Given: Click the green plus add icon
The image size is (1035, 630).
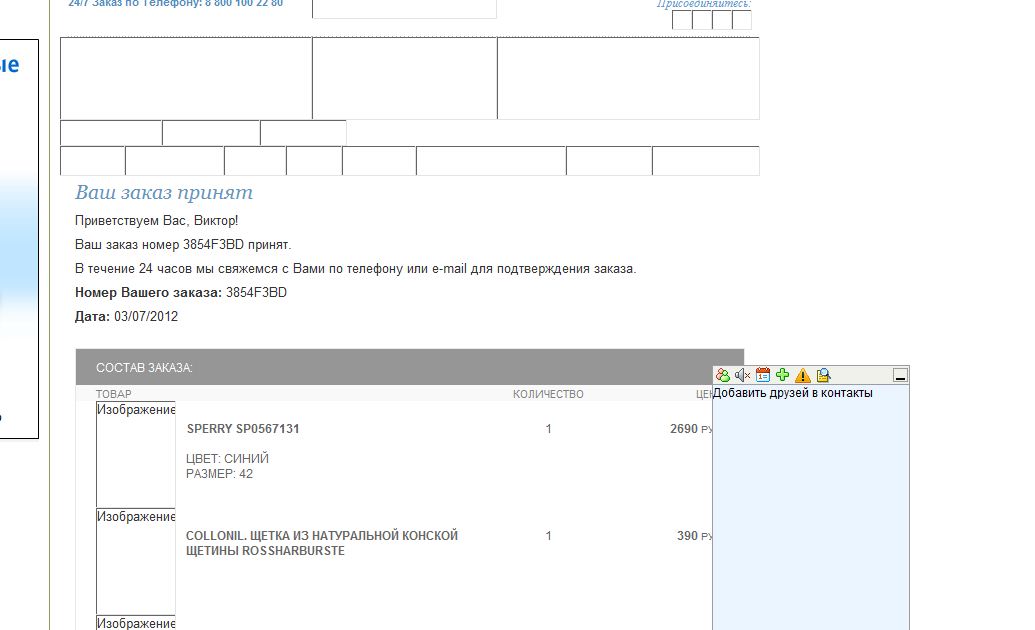Looking at the screenshot, I should point(783,375).
